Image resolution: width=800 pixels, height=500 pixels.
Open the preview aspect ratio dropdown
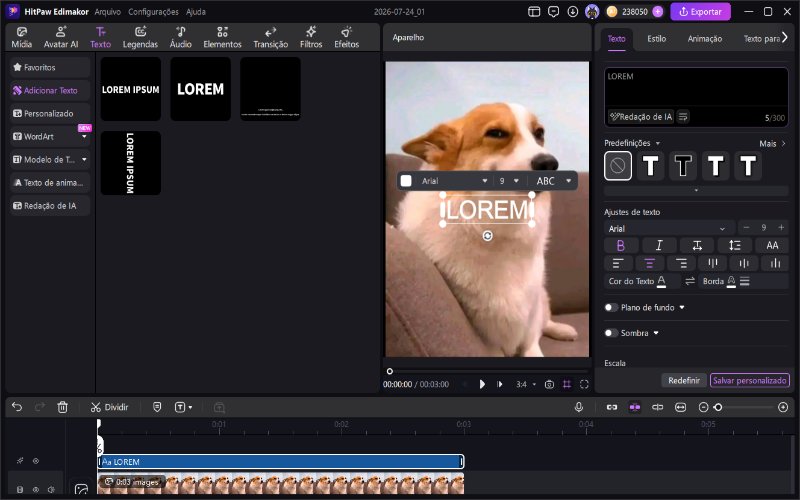point(526,384)
